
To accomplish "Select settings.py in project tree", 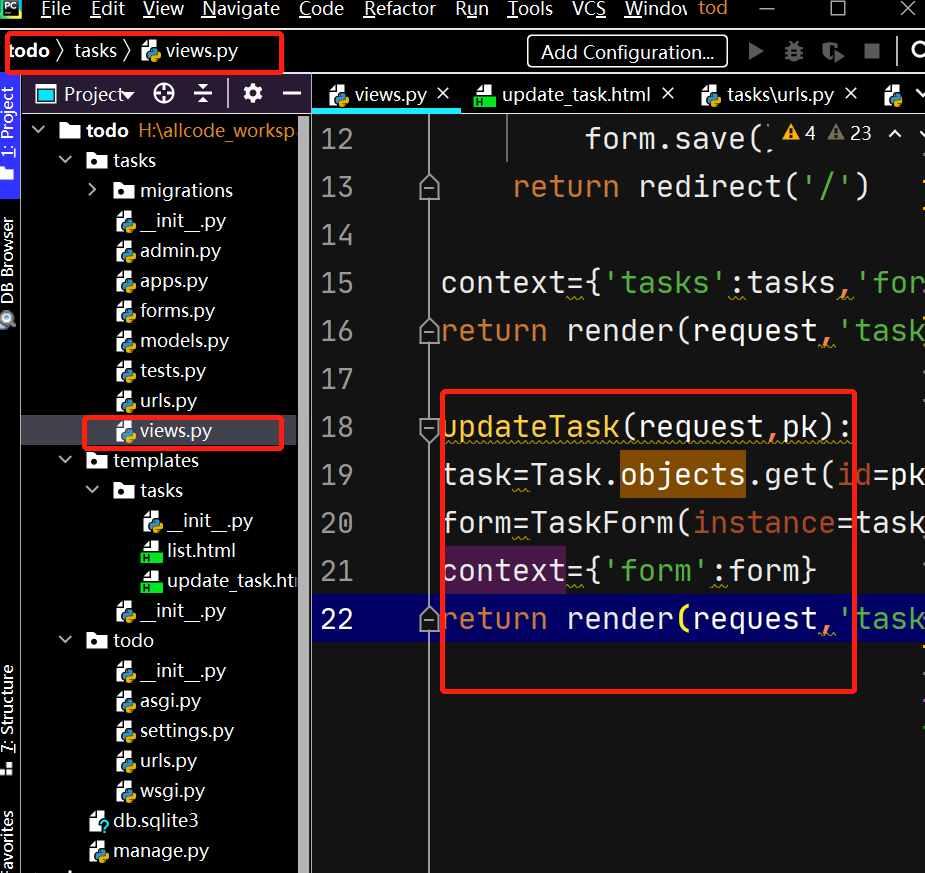I will click(x=175, y=730).
